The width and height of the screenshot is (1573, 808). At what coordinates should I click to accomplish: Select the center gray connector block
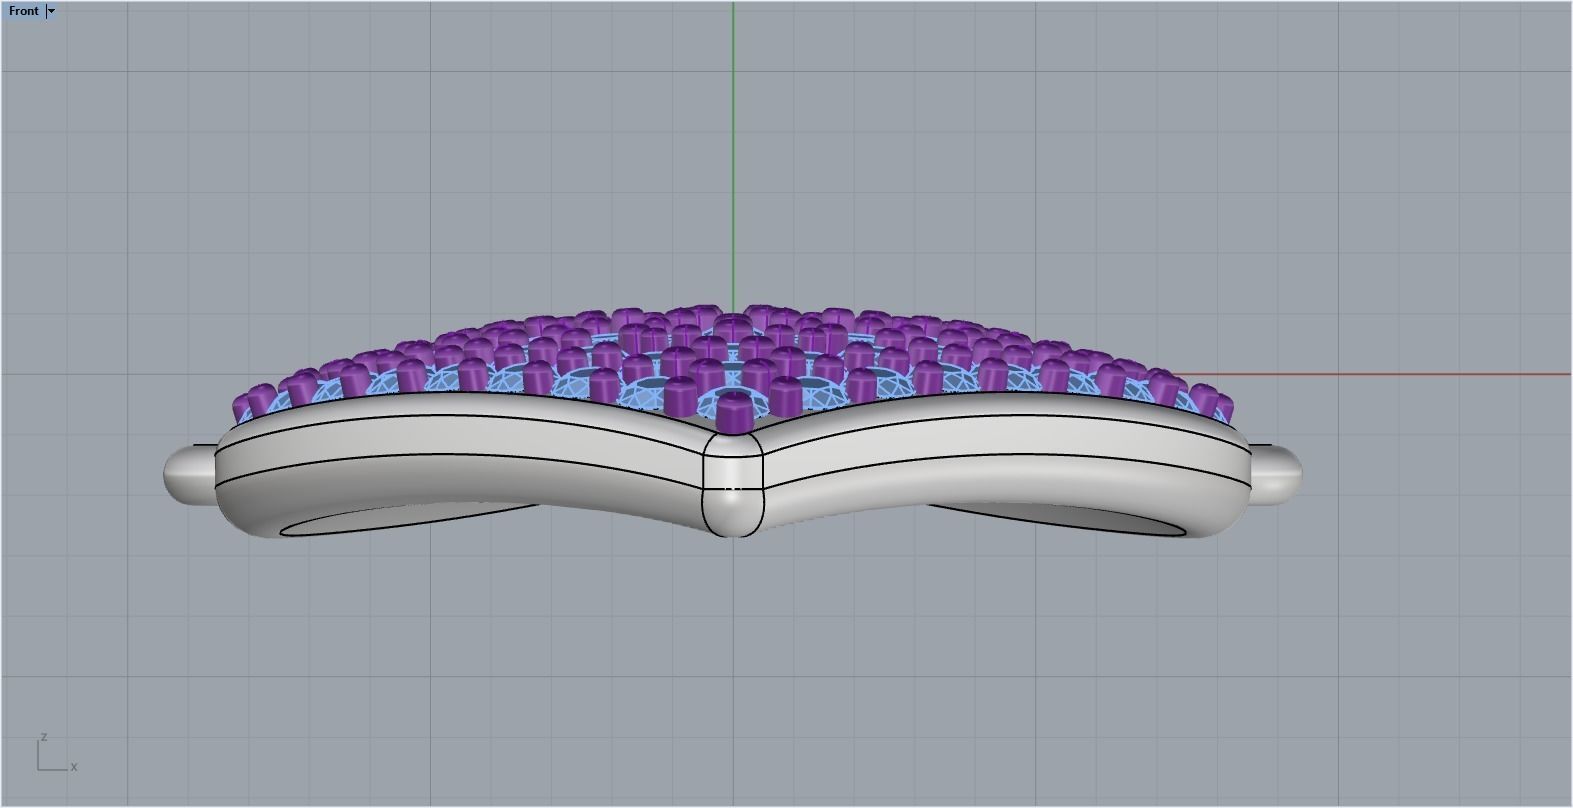tap(734, 485)
